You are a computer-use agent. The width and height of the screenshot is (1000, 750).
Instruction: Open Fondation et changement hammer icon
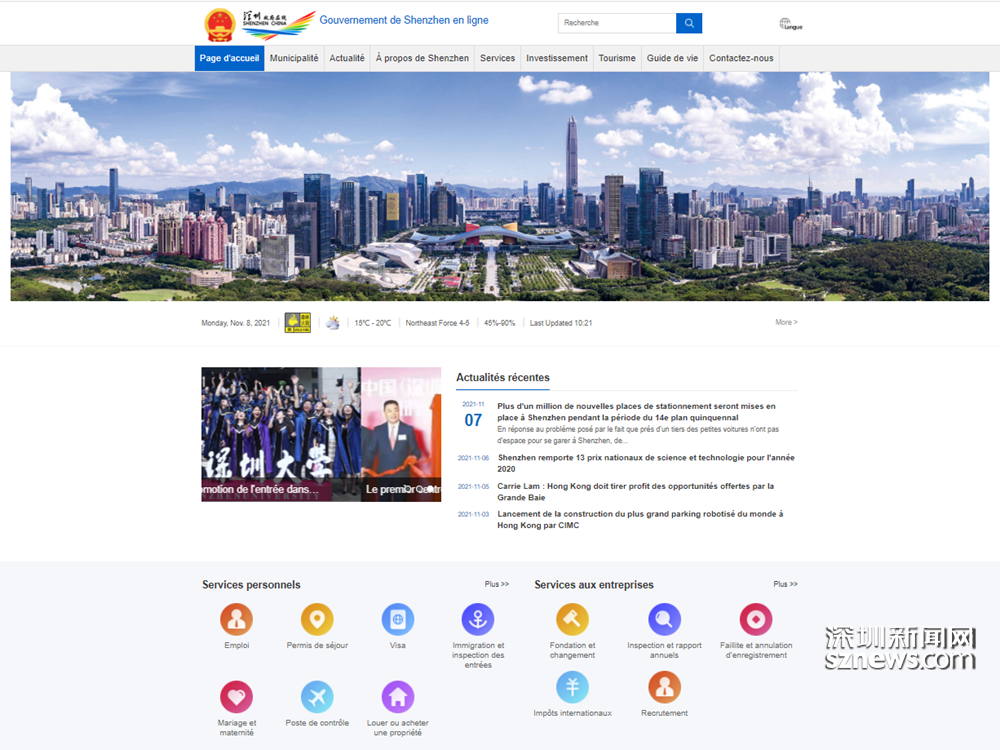pyautogui.click(x=572, y=619)
